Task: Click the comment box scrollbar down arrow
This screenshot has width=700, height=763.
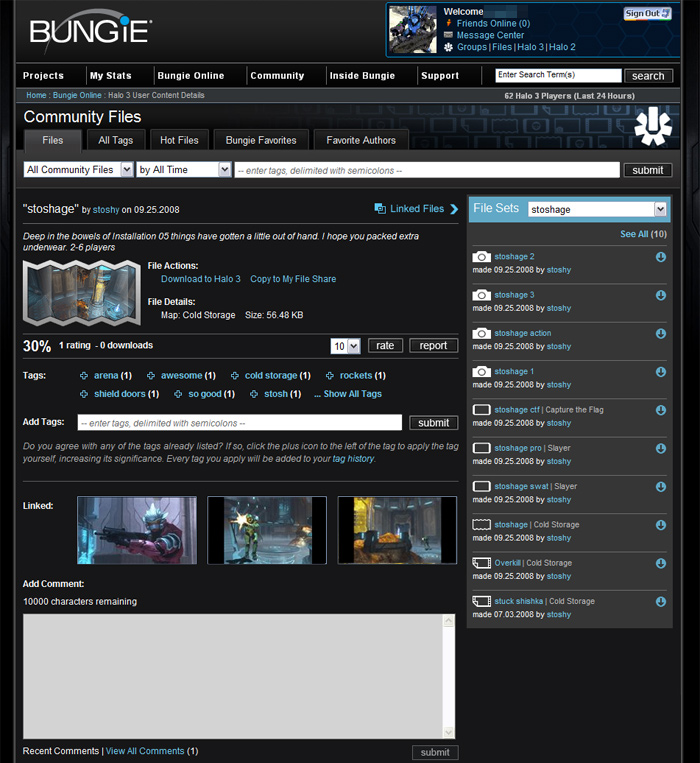Action: pyautogui.click(x=449, y=732)
